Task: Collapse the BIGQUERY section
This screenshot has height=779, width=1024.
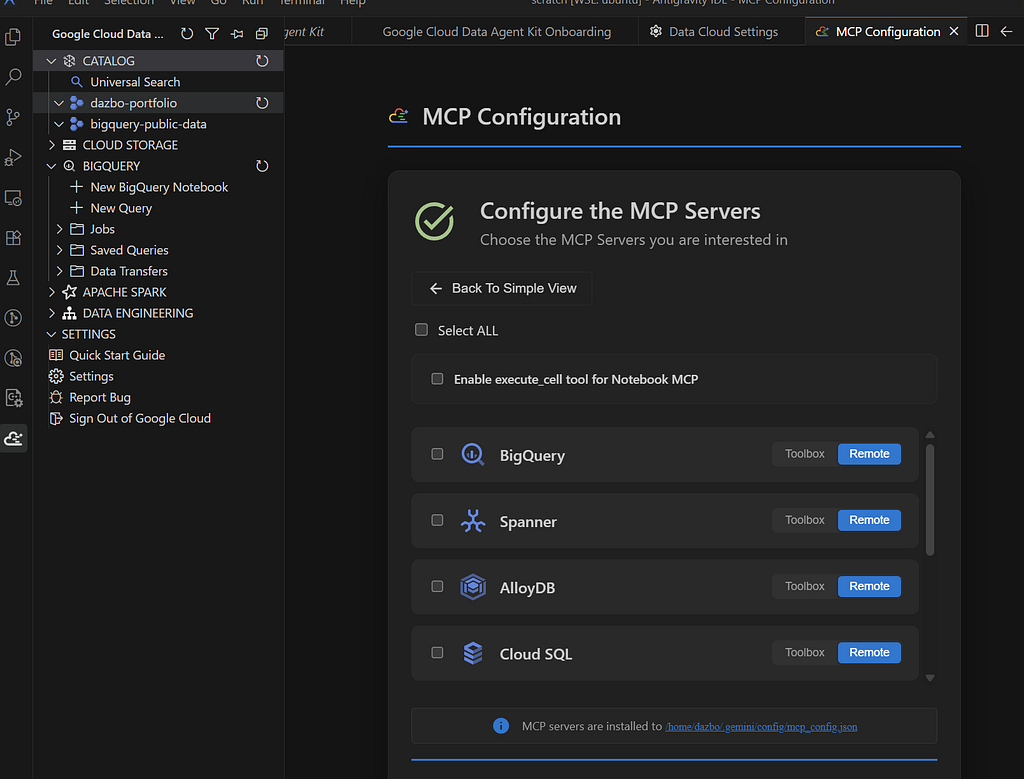Action: (52, 166)
